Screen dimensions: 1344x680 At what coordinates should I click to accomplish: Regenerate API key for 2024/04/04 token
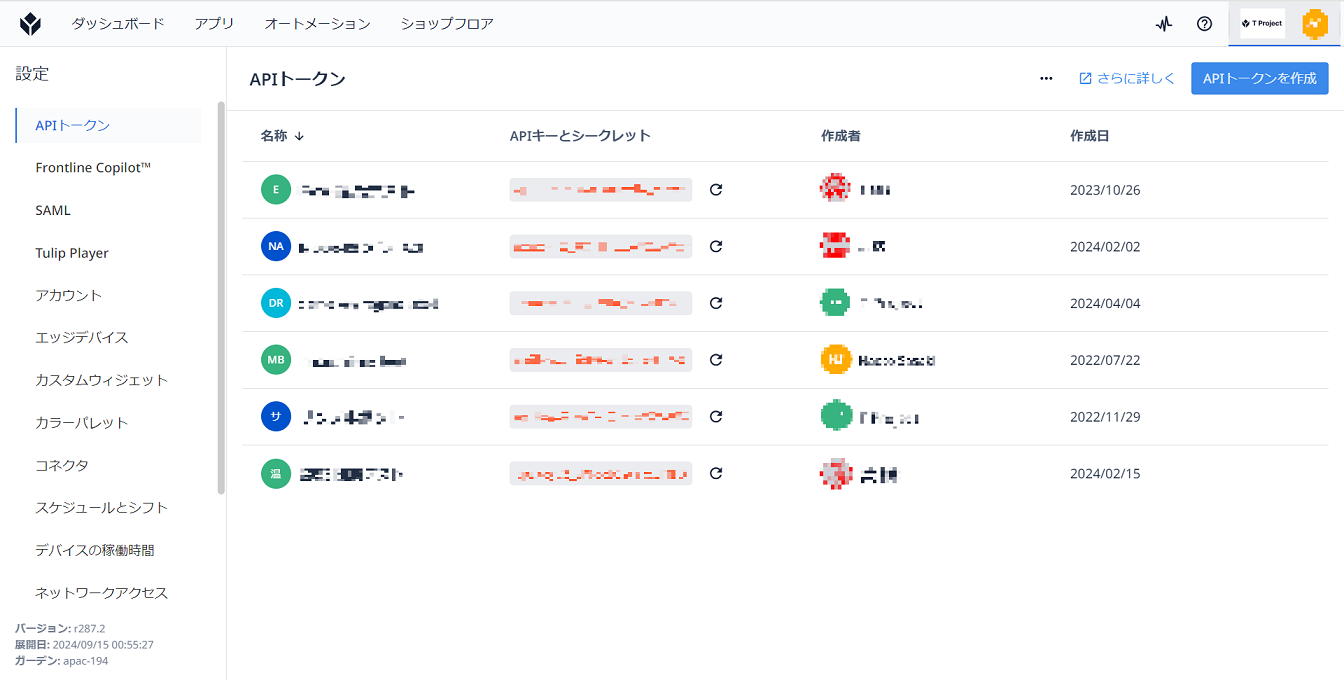click(716, 303)
